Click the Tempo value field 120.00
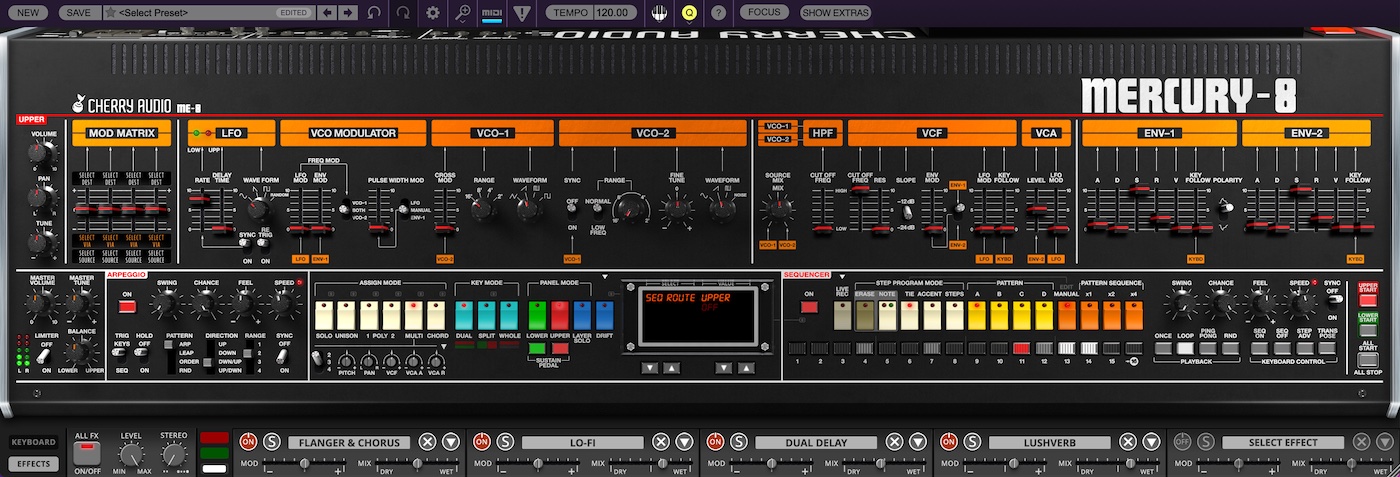The width and height of the screenshot is (1400, 477). [x=612, y=13]
